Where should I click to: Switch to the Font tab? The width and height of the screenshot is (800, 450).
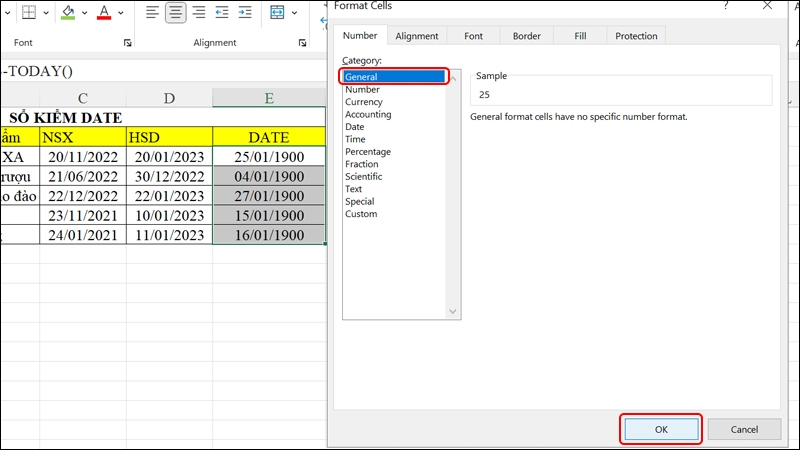(473, 36)
